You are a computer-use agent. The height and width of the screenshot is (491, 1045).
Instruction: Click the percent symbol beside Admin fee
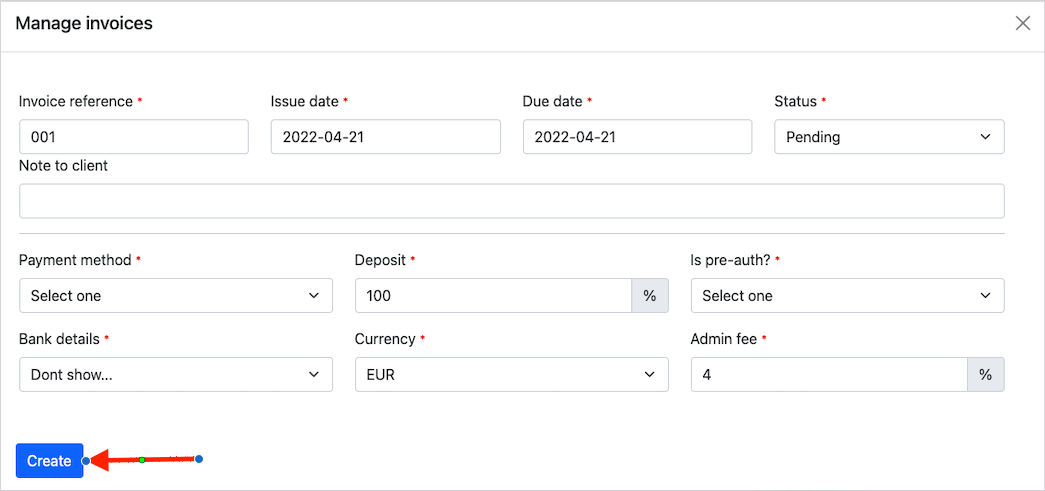[985, 375]
